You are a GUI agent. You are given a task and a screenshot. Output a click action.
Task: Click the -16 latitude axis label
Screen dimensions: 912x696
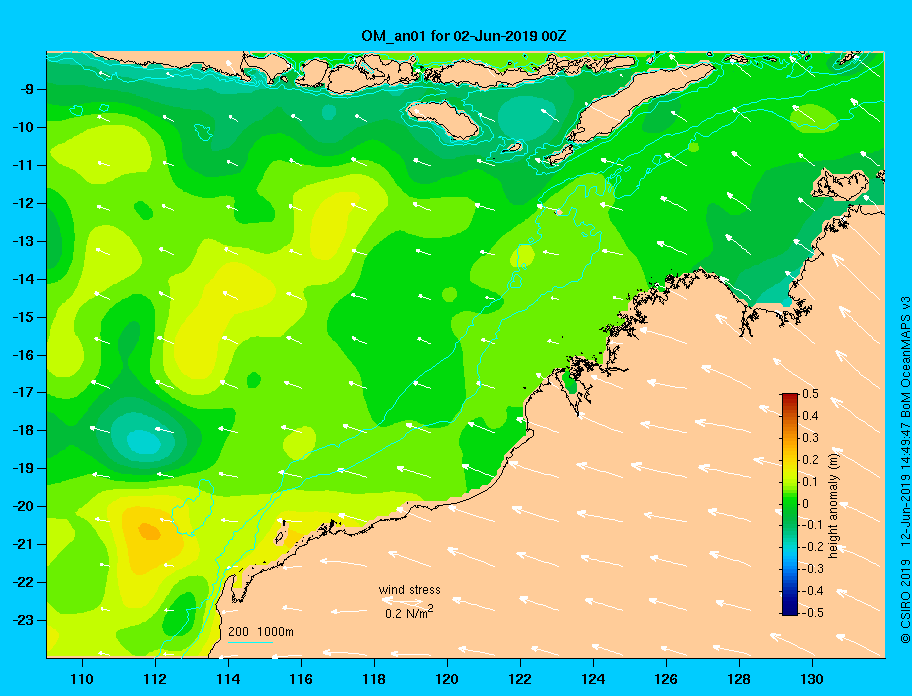23,355
